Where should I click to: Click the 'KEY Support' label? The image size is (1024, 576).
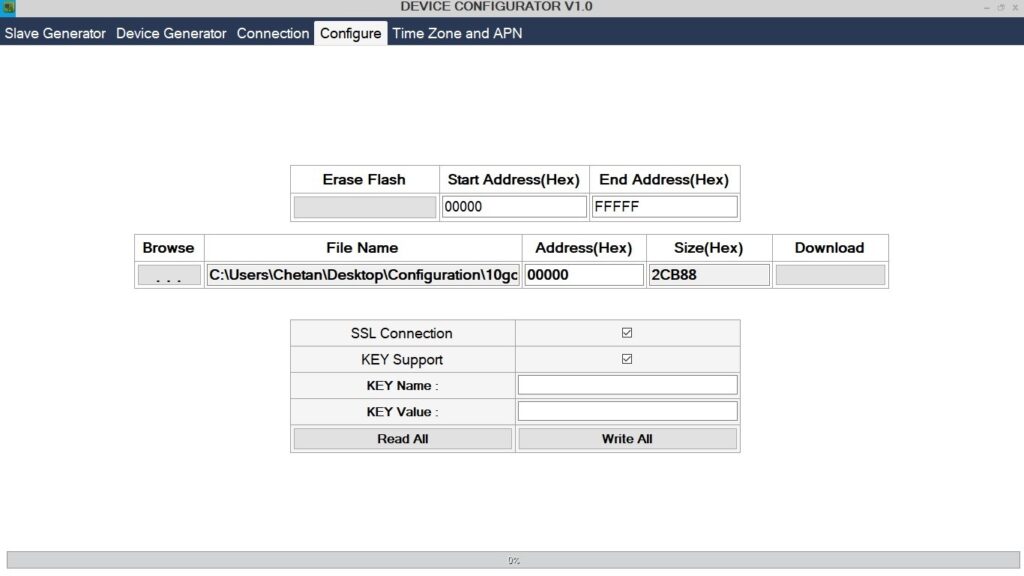click(402, 359)
